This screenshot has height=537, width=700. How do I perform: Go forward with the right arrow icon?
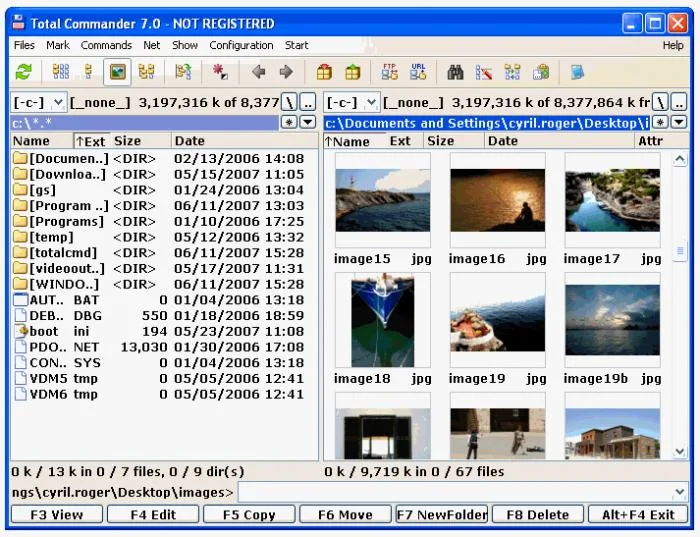[286, 72]
